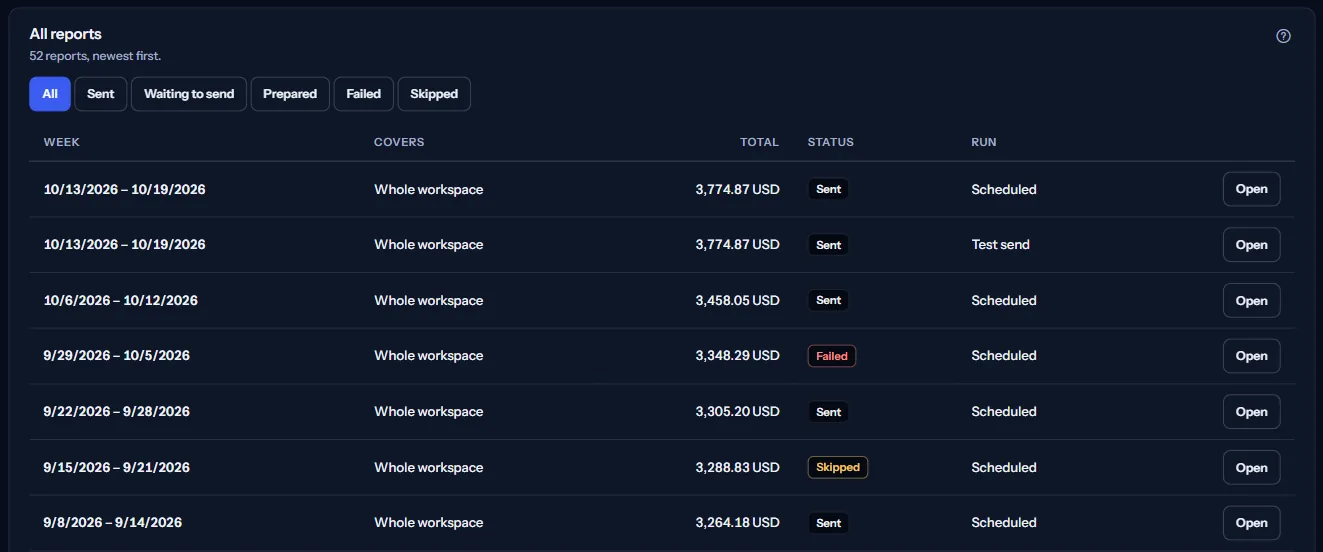
Task: Click the 9/29/2026 – 10/5/2026 week cell
Action: point(117,356)
